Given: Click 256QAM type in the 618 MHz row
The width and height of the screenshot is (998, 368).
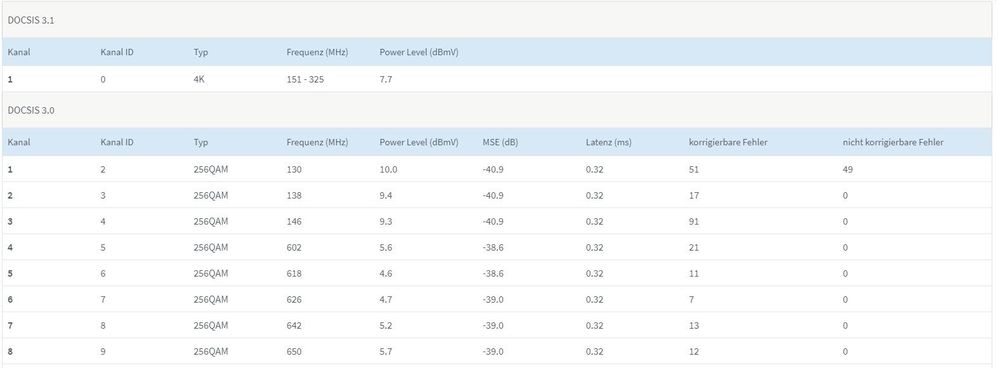Looking at the screenshot, I should pos(211,274).
